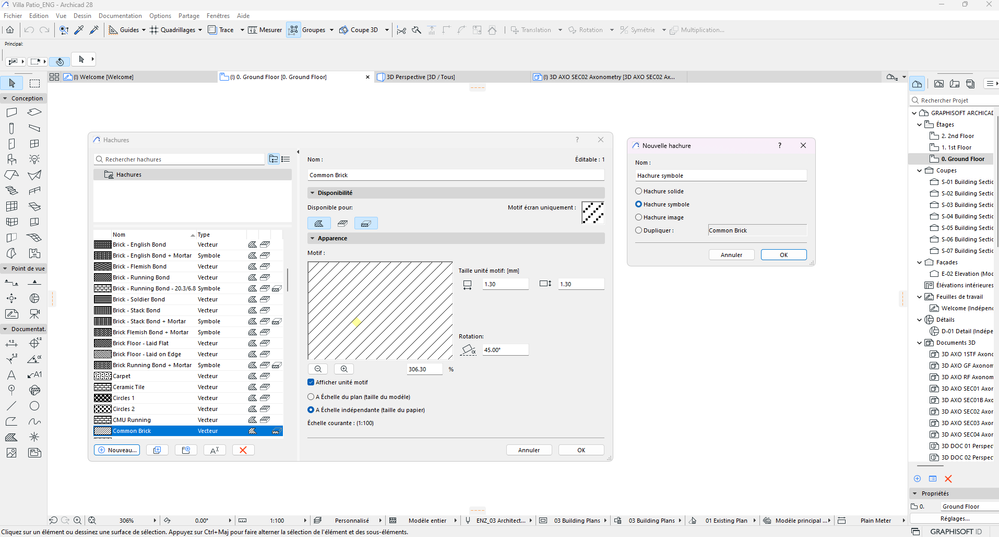Click the Rechercher hachures search field

coord(179,159)
